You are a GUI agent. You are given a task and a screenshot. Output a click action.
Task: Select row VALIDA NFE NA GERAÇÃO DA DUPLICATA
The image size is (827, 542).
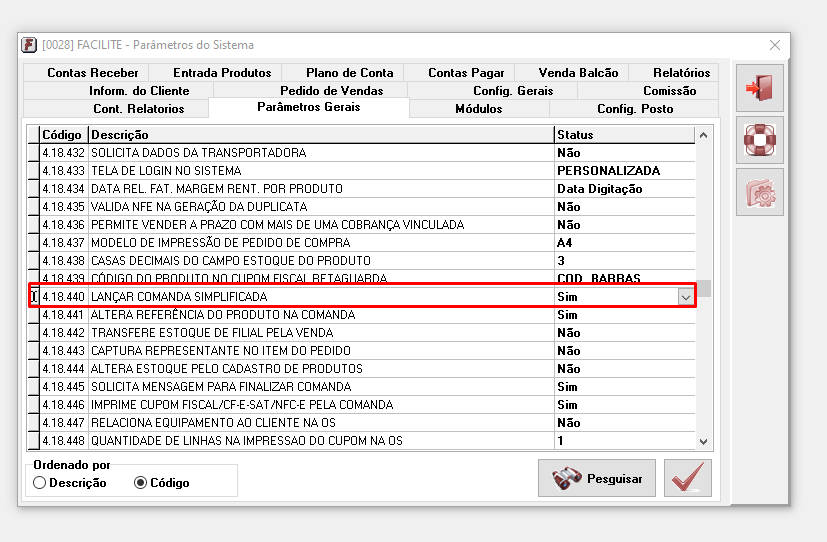tap(361, 207)
